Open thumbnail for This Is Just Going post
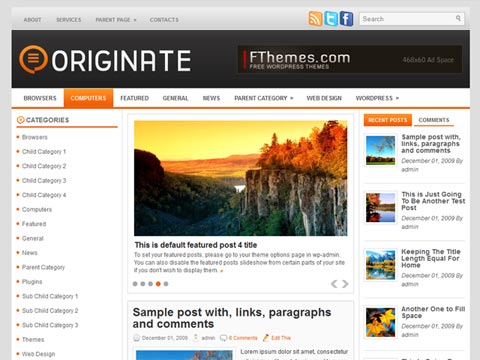 (x=380, y=208)
